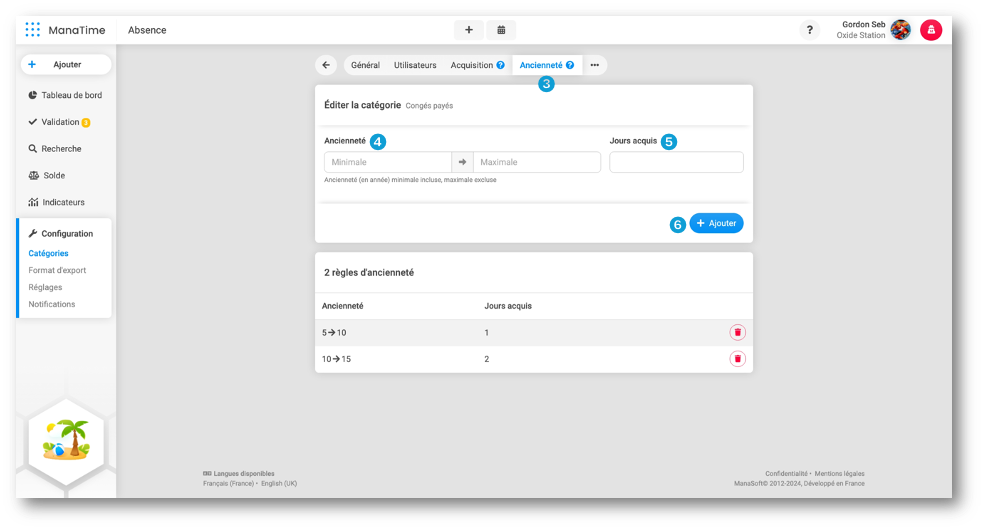Image resolution: width=983 pixels, height=529 pixels.
Task: Click the palm tree island illustration
Action: (66, 439)
